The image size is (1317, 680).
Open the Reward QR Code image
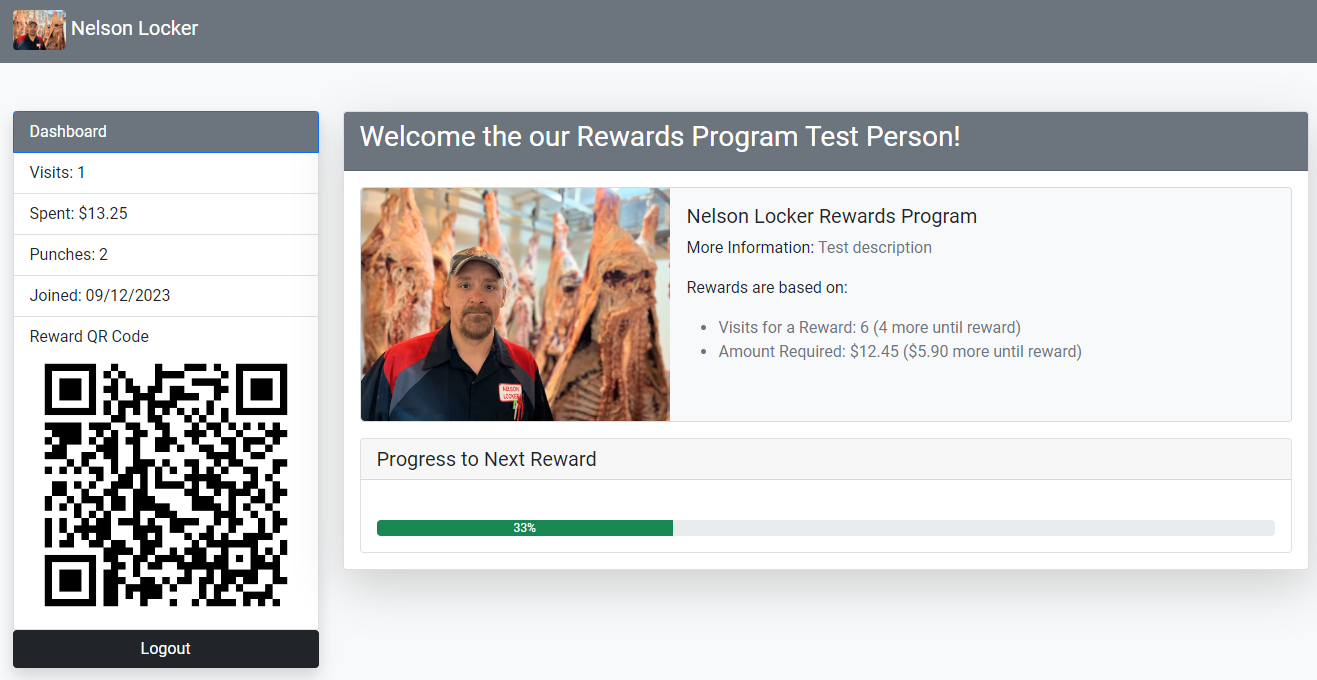[x=166, y=485]
